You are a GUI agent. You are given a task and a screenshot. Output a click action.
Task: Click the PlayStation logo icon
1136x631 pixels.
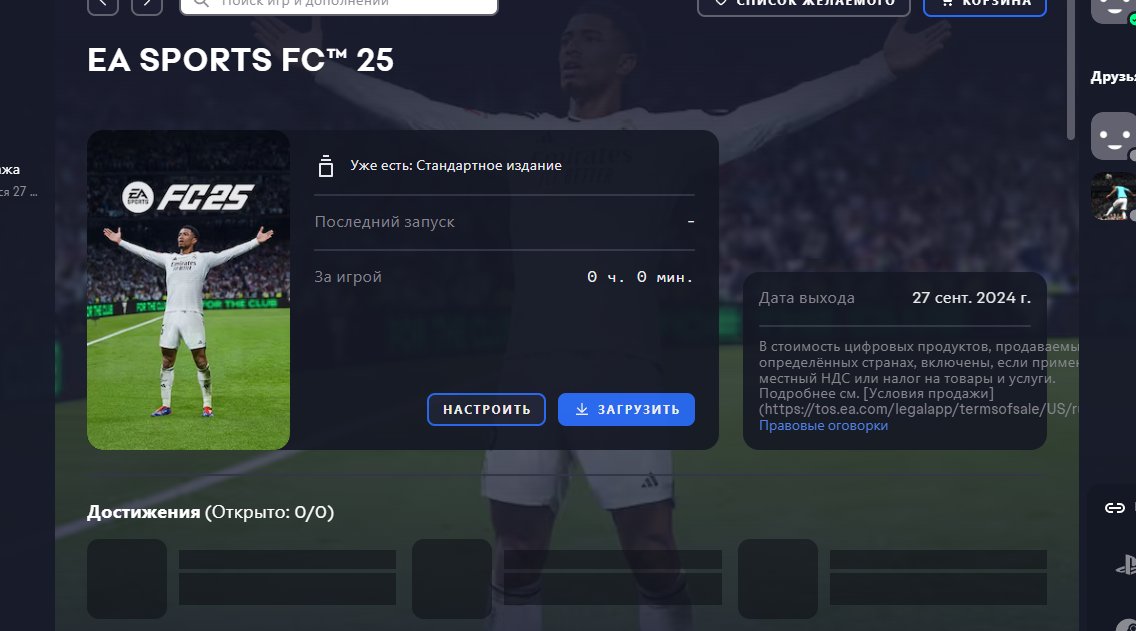tap(1126, 566)
